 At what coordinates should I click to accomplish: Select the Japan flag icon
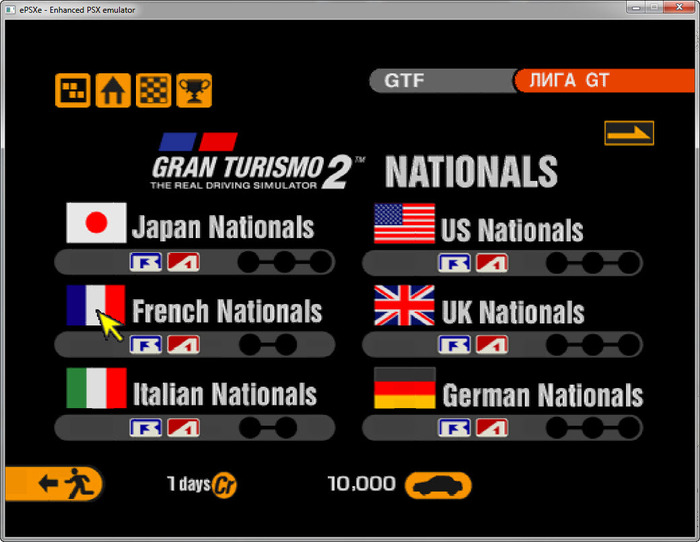[96, 223]
